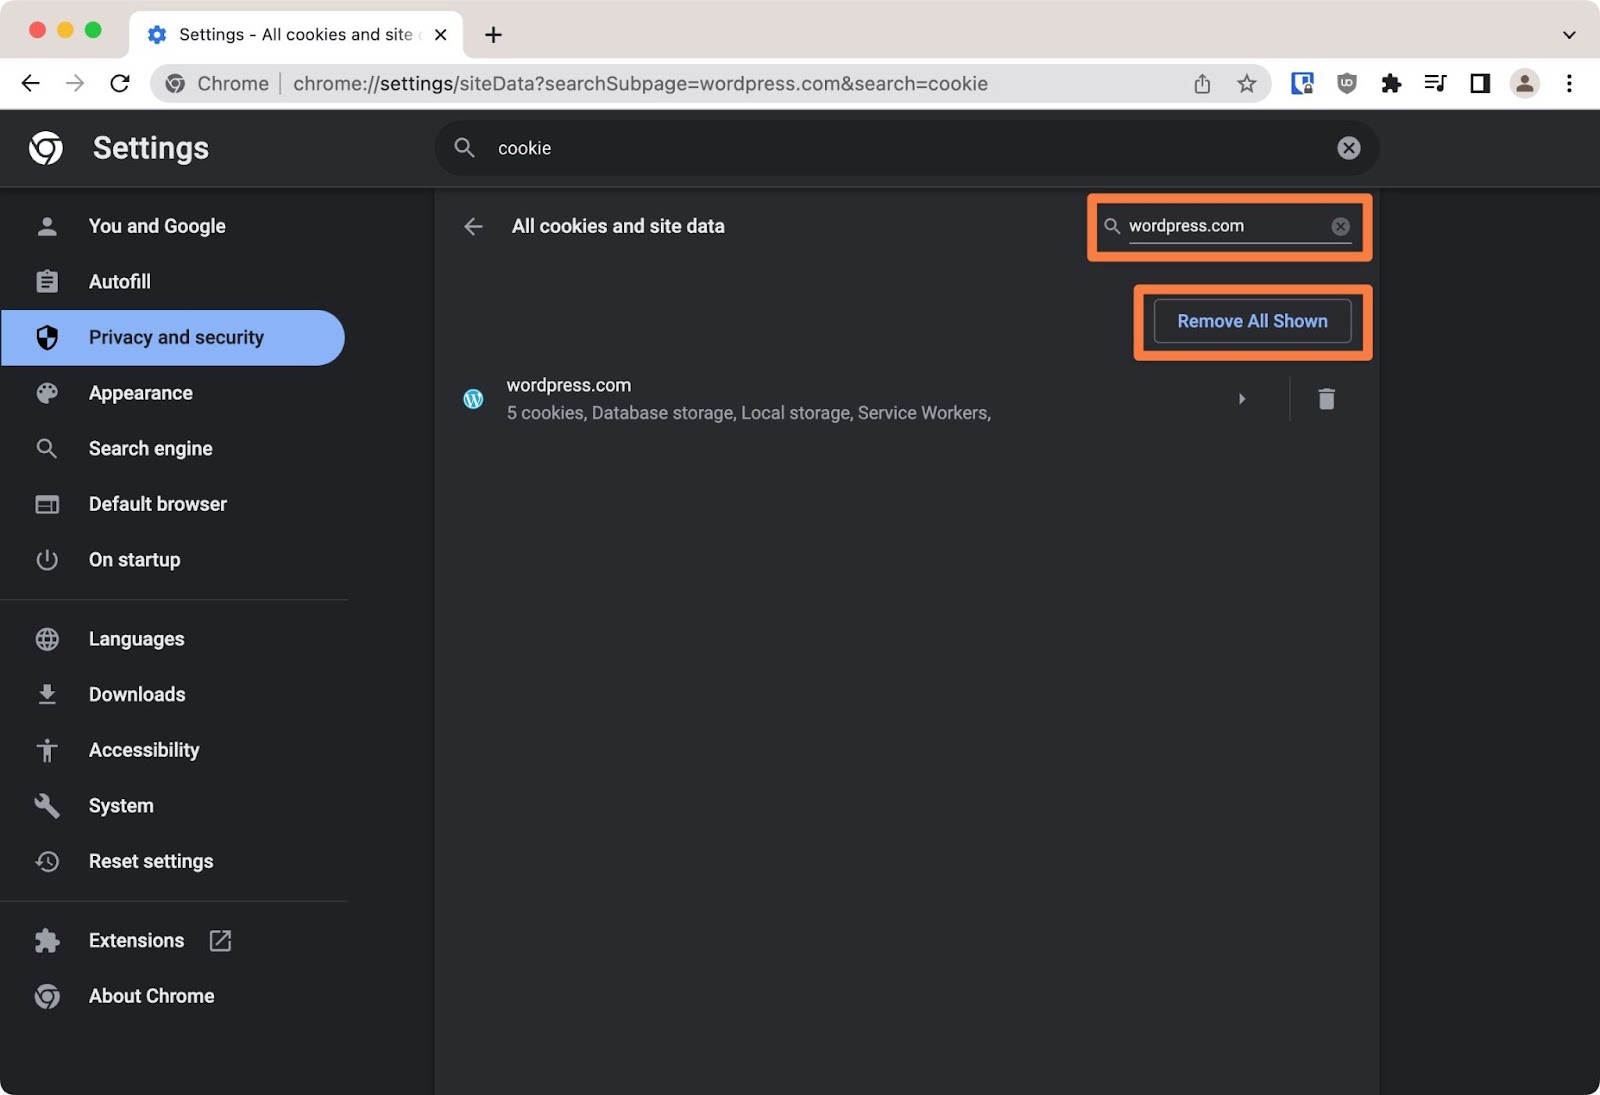Open Extensions via the external link item
1600x1095 pixels.
(219, 940)
